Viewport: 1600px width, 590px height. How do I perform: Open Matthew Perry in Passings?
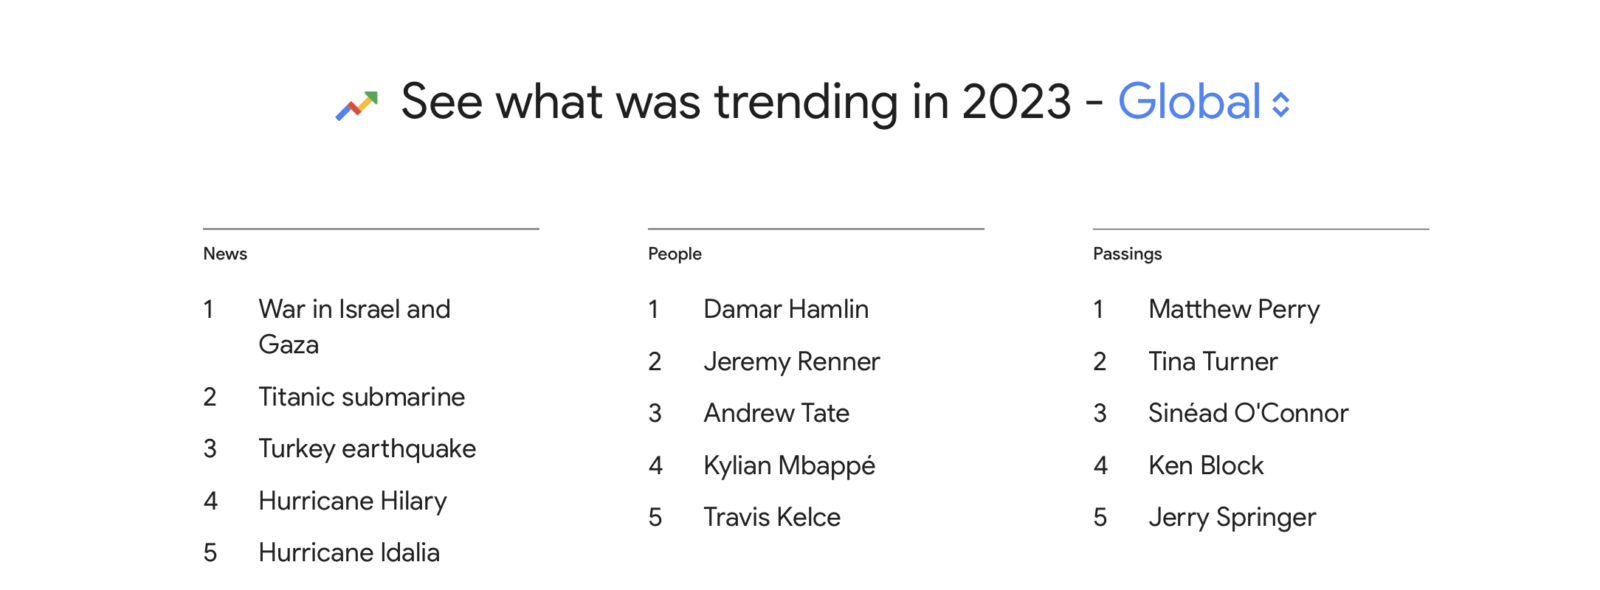coord(1234,309)
